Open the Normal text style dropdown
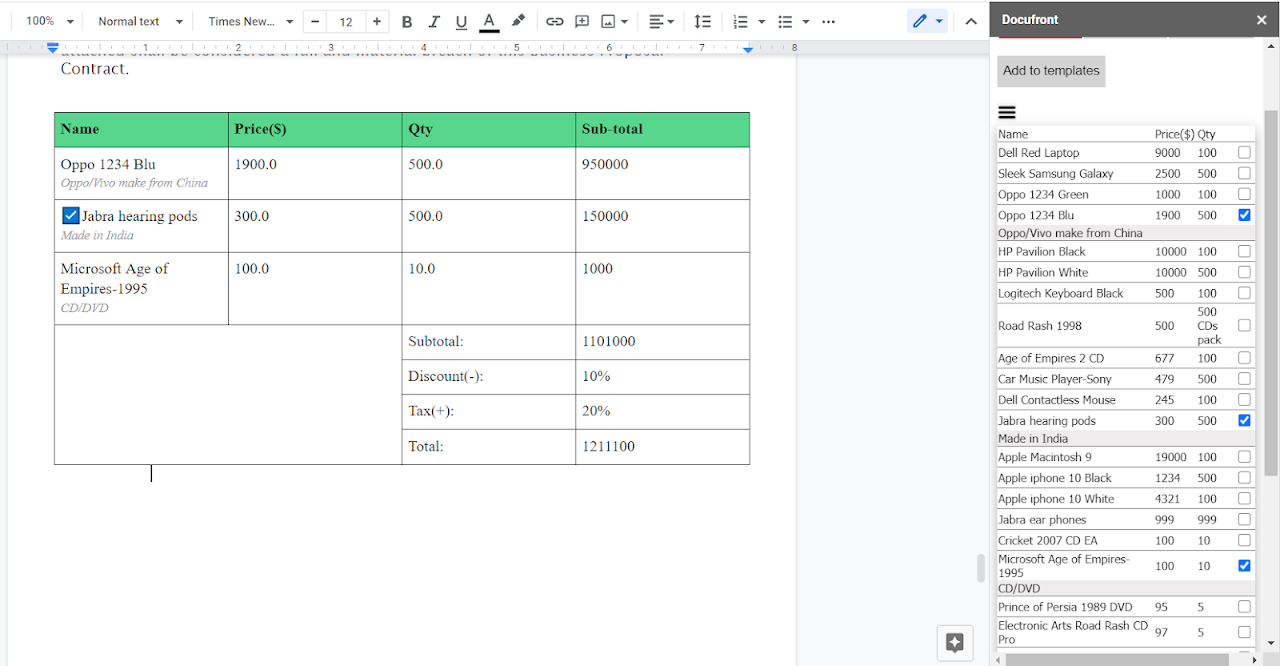The width and height of the screenshot is (1280, 666). pyautogui.click(x=140, y=21)
